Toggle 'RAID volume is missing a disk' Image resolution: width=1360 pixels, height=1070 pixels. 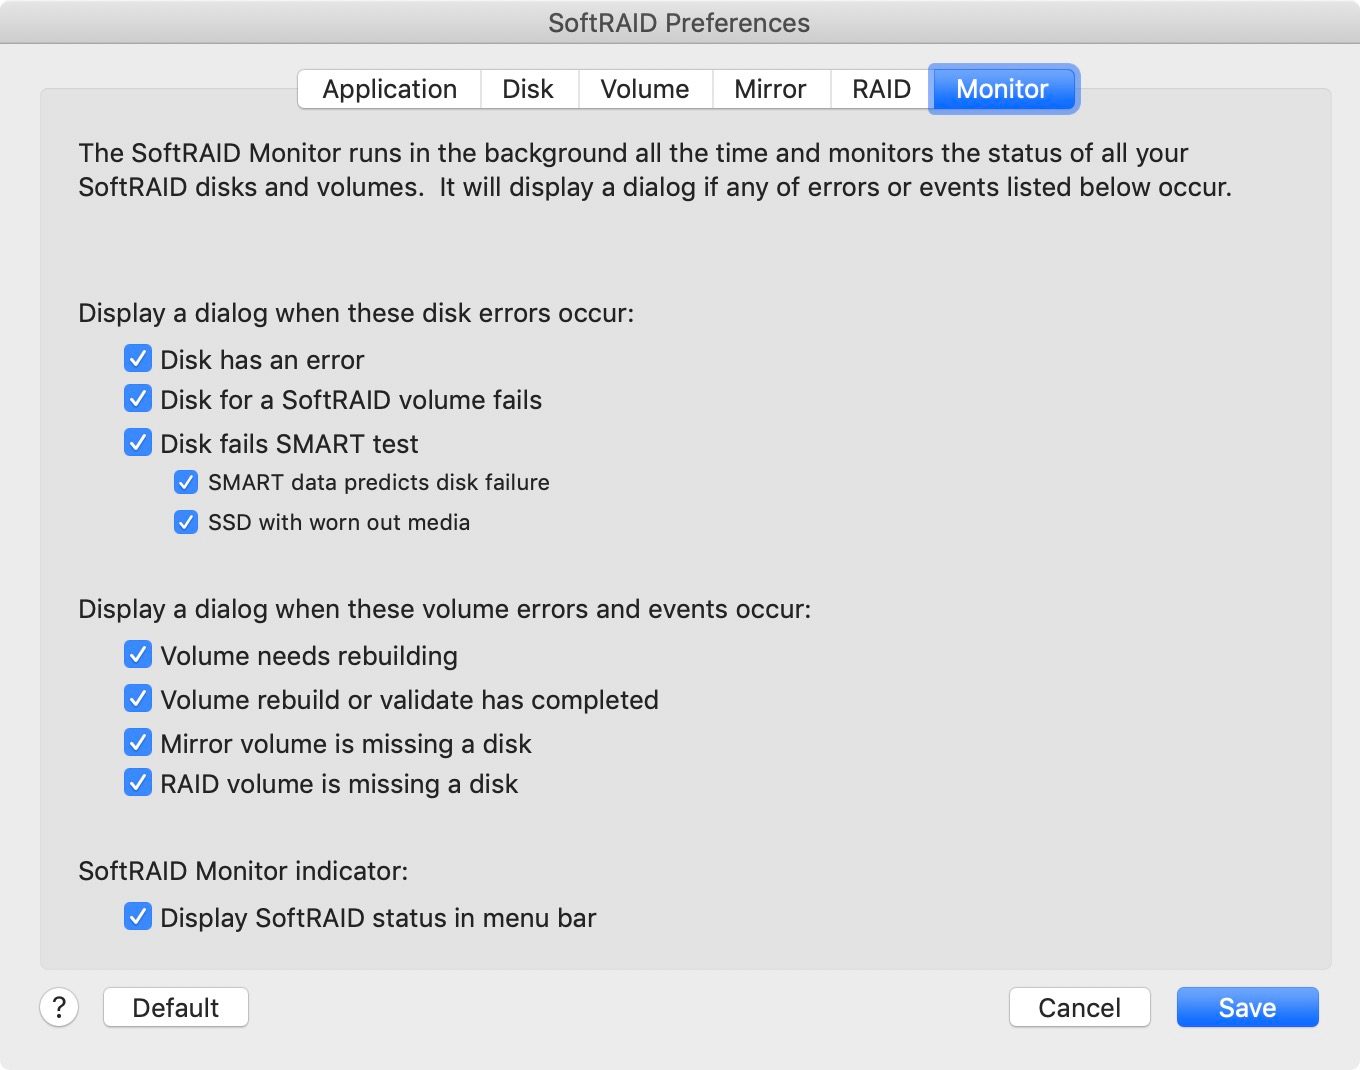point(138,782)
